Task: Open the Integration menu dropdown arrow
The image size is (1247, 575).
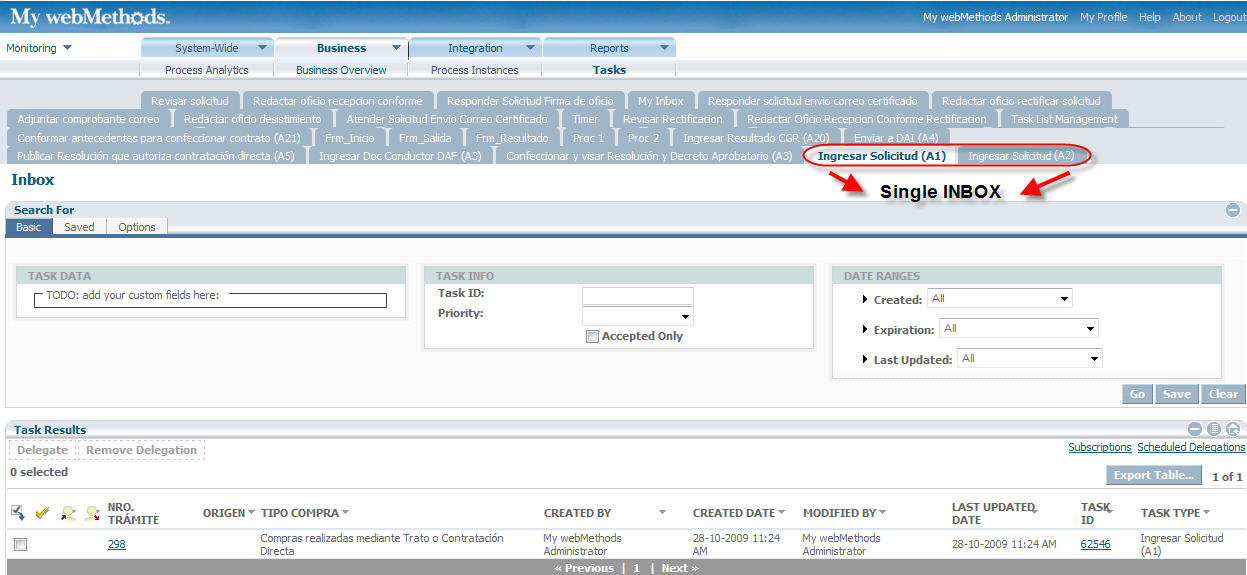Action: pyautogui.click(x=529, y=48)
